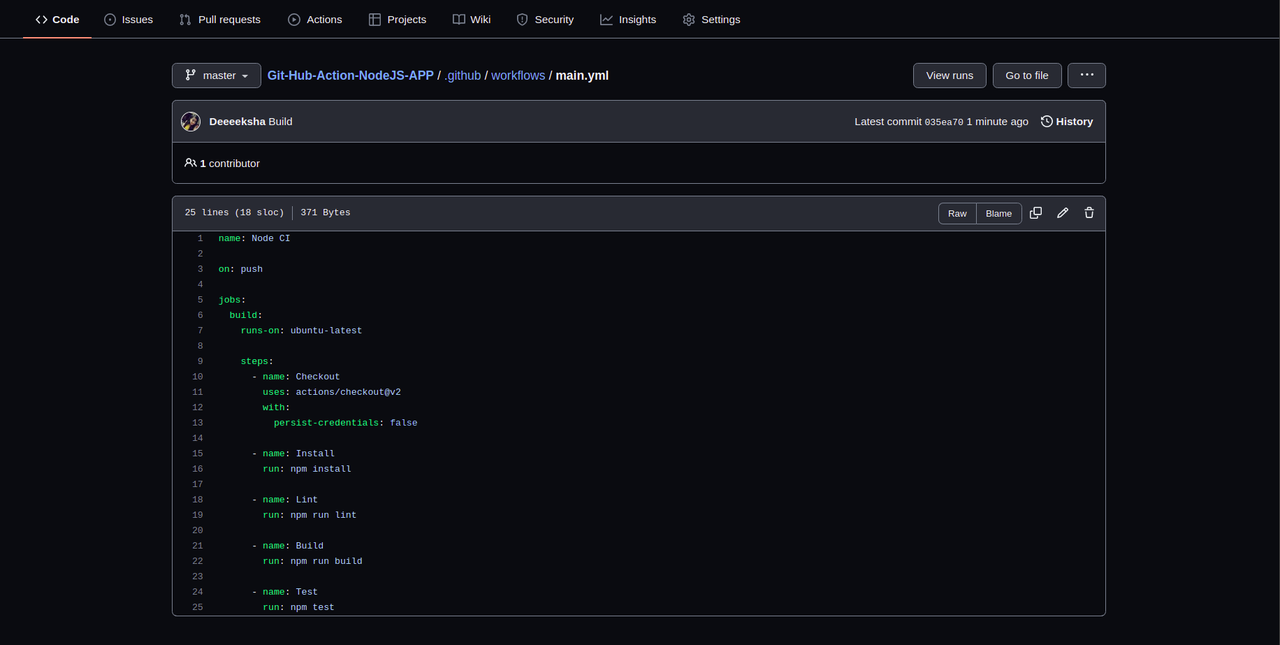Viewport: 1280px width, 645px height.
Task: Click the View runs button
Action: coord(950,75)
